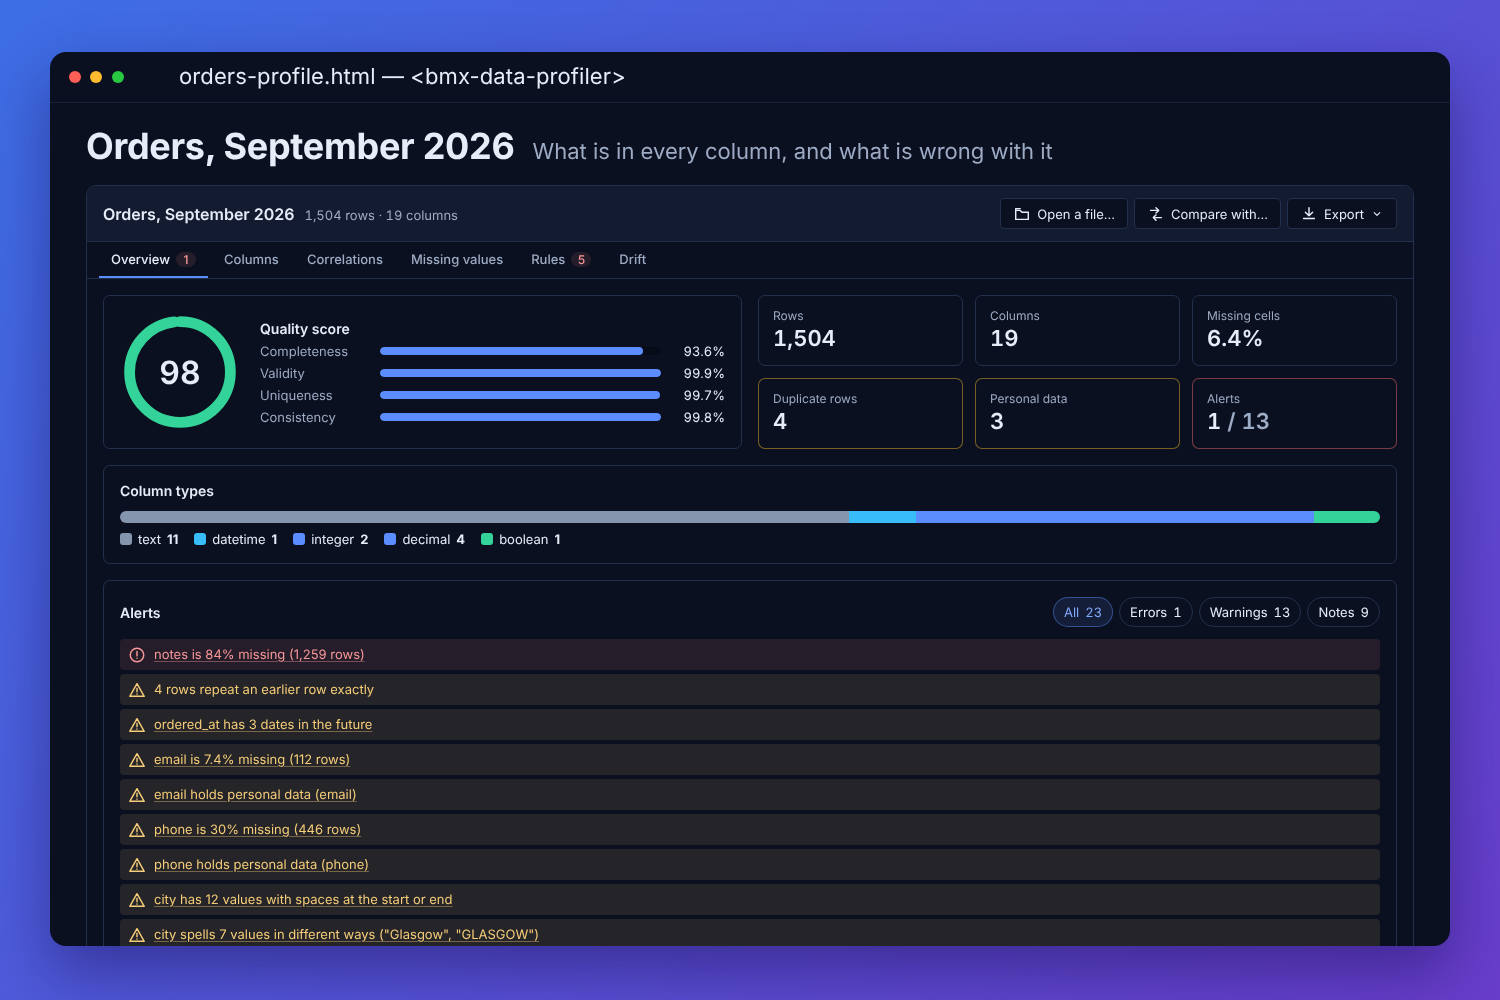The image size is (1500, 1000).
Task: Click the Alerts 1 / 13 summary card
Action: coord(1294,413)
